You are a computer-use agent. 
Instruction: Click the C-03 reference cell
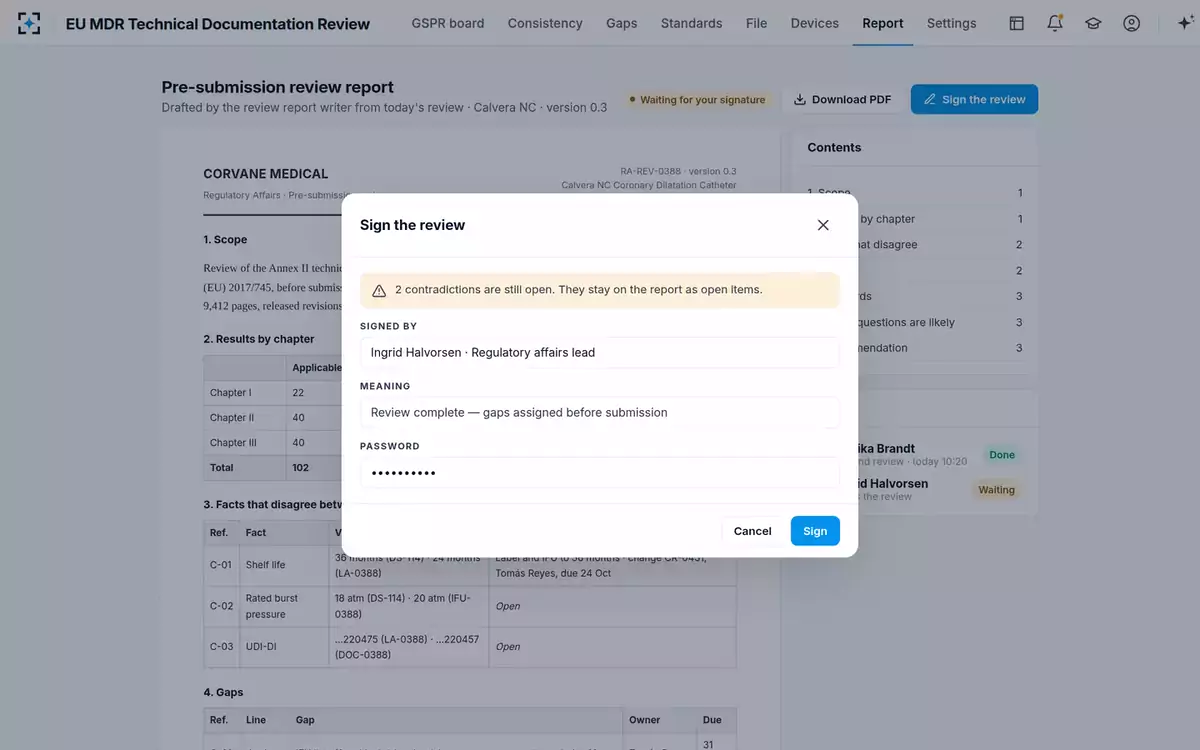(221, 647)
